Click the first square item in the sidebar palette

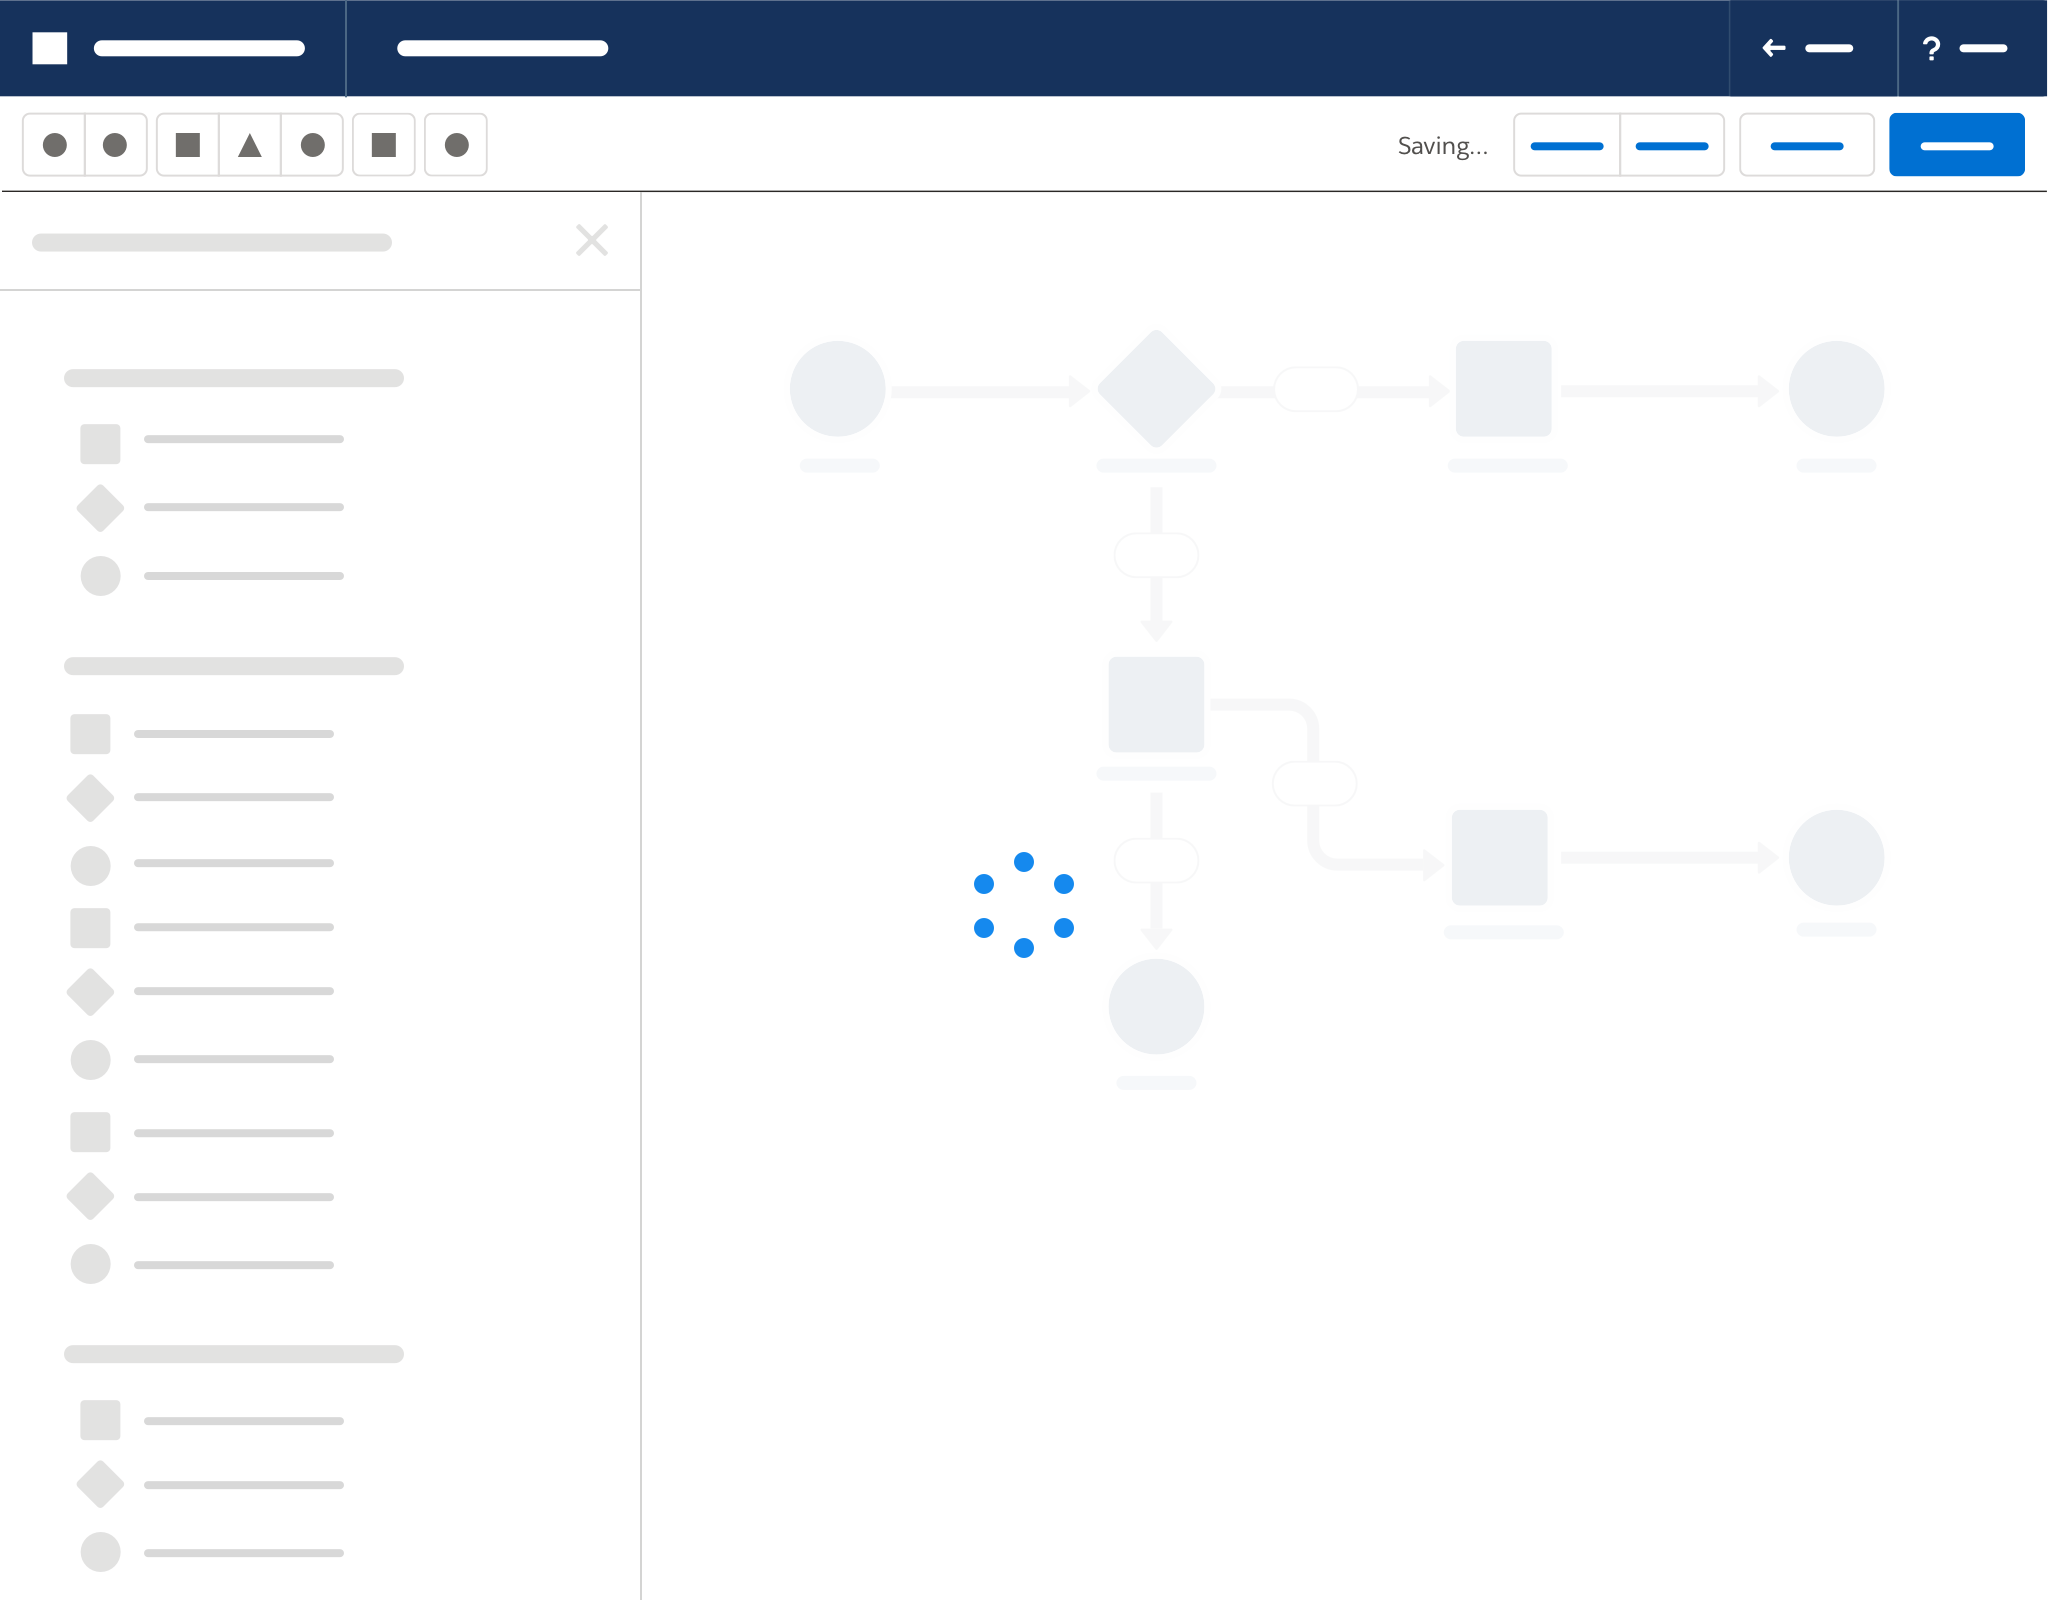(x=100, y=444)
